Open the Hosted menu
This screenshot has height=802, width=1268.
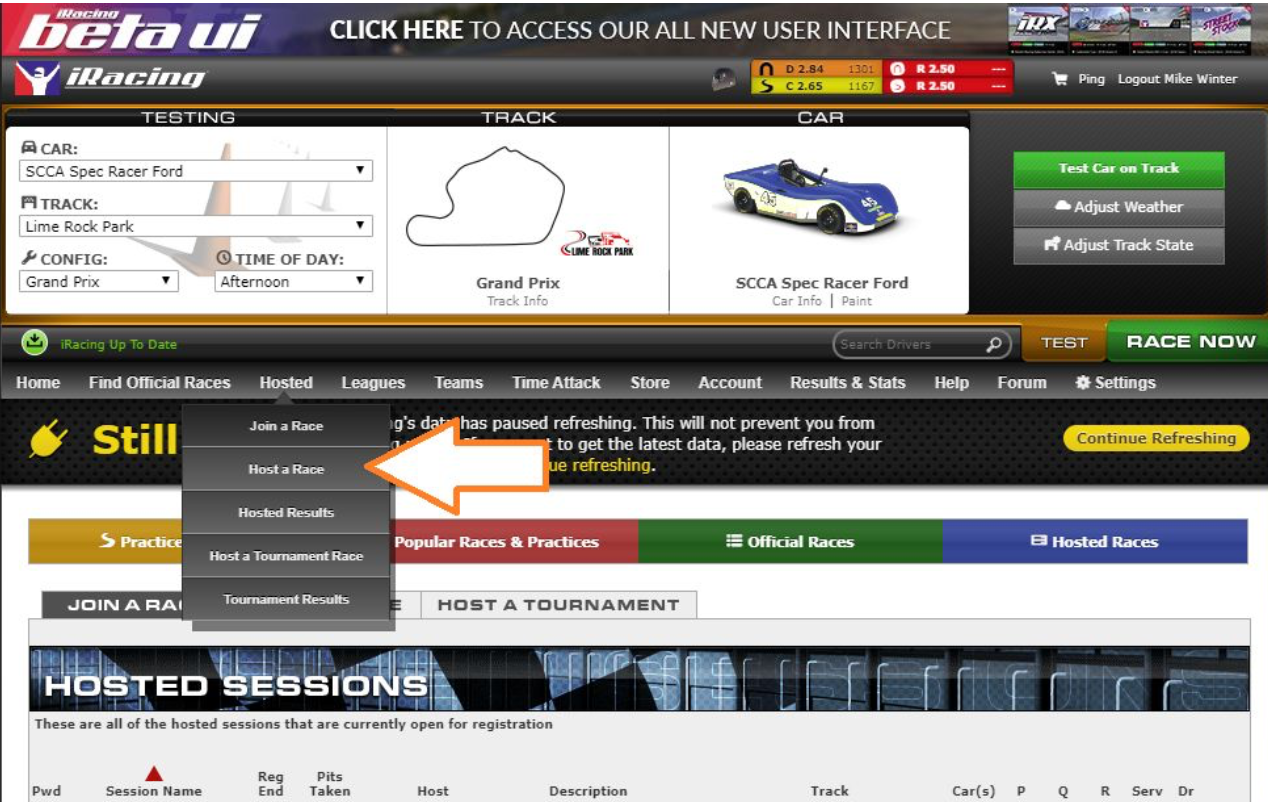point(286,383)
